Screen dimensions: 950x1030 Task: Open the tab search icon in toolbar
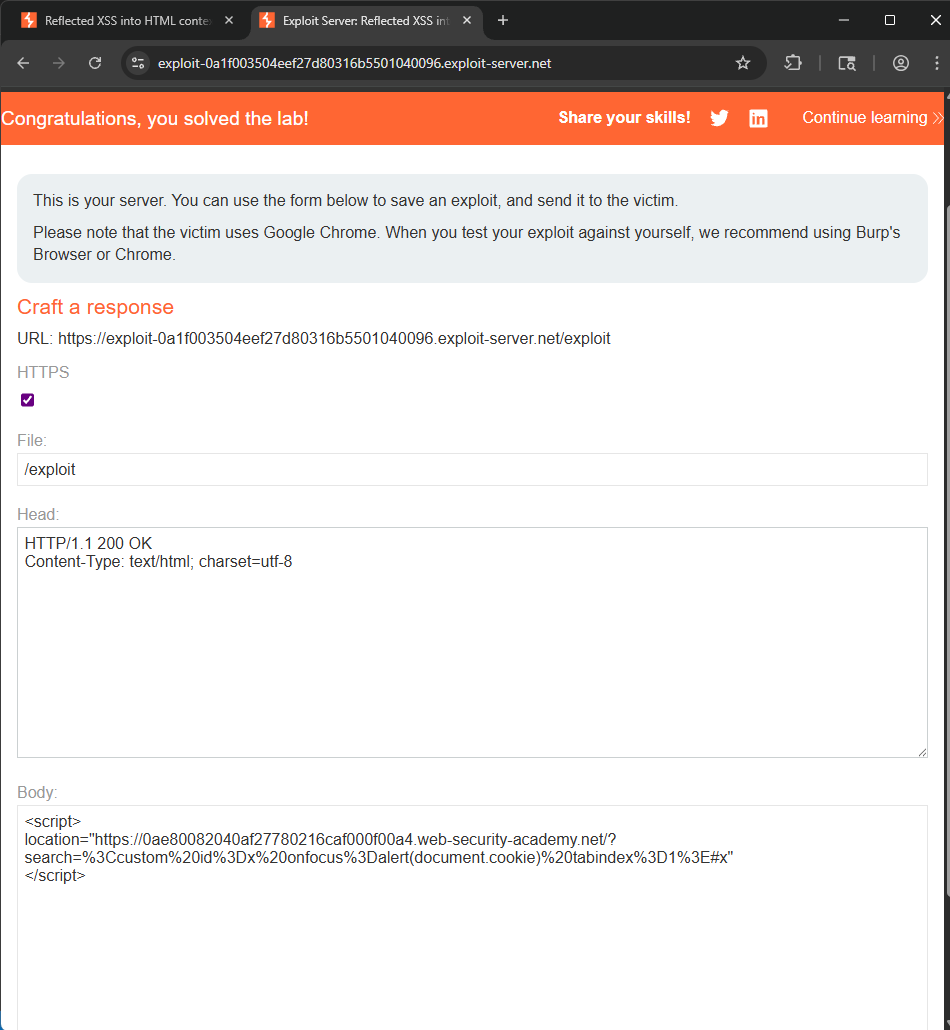pyautogui.click(x=847, y=63)
